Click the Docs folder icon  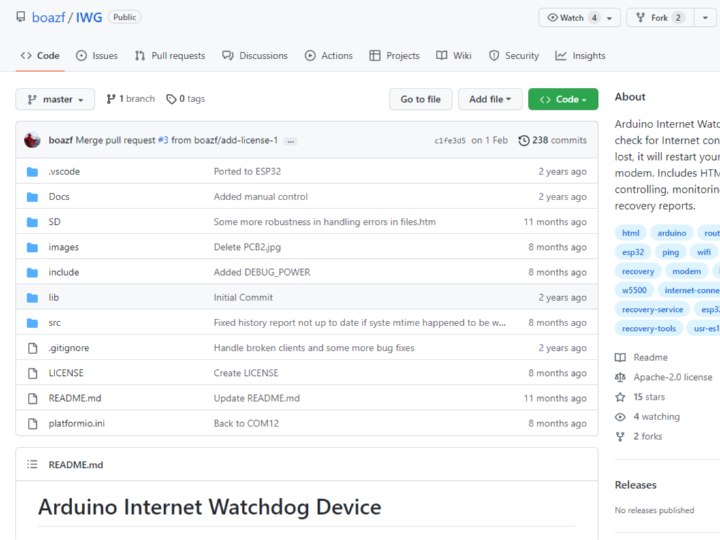coord(32,197)
